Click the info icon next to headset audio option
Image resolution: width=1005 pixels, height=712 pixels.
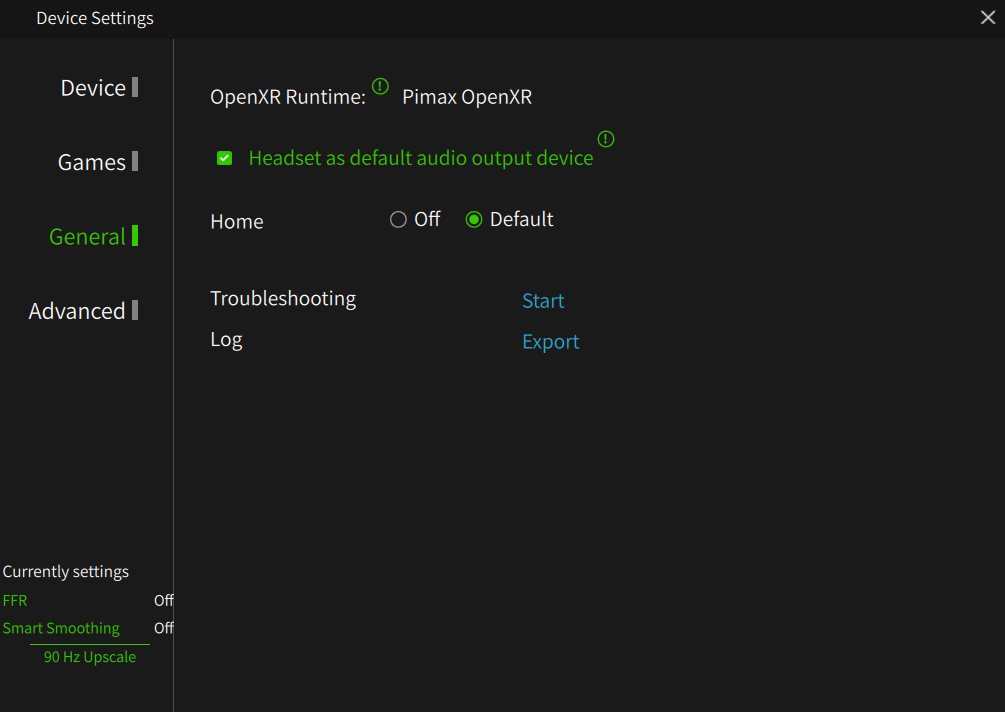pos(606,139)
